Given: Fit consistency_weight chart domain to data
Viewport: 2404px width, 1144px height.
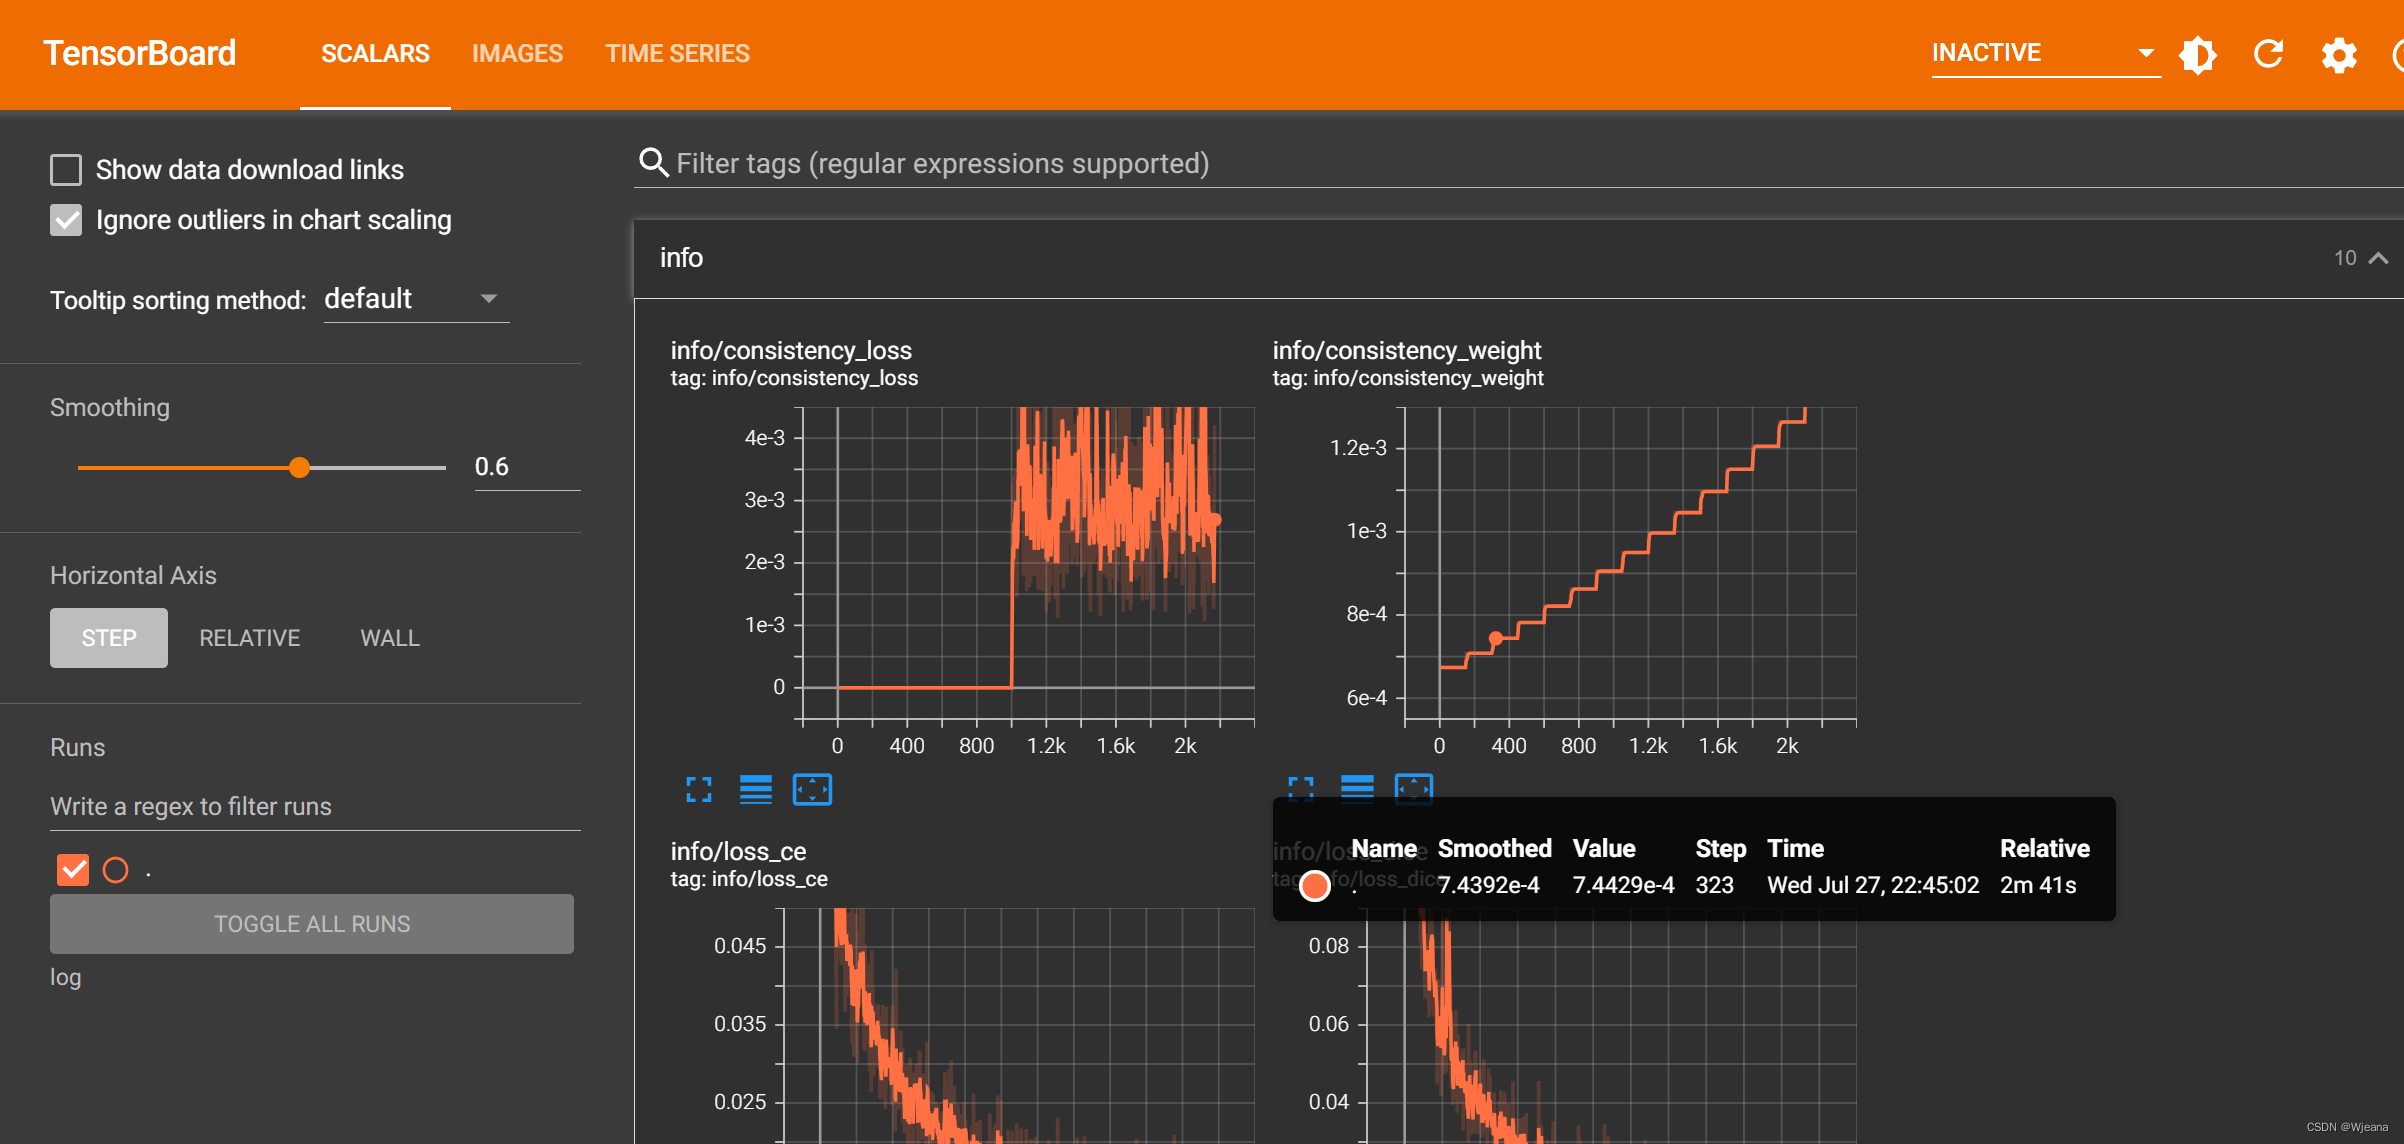Looking at the screenshot, I should point(1413,788).
